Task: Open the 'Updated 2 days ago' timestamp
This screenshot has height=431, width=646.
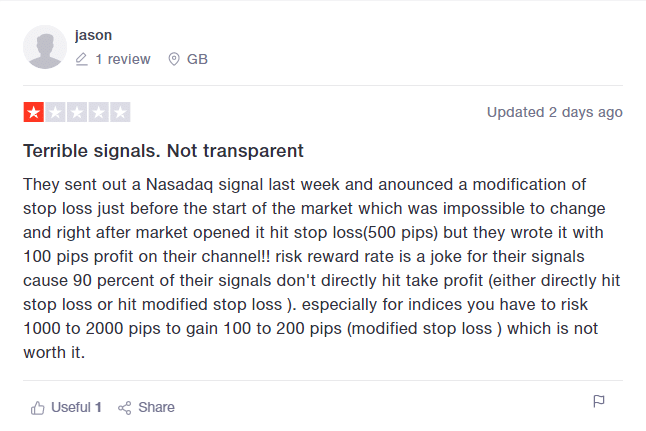Action: tap(555, 112)
